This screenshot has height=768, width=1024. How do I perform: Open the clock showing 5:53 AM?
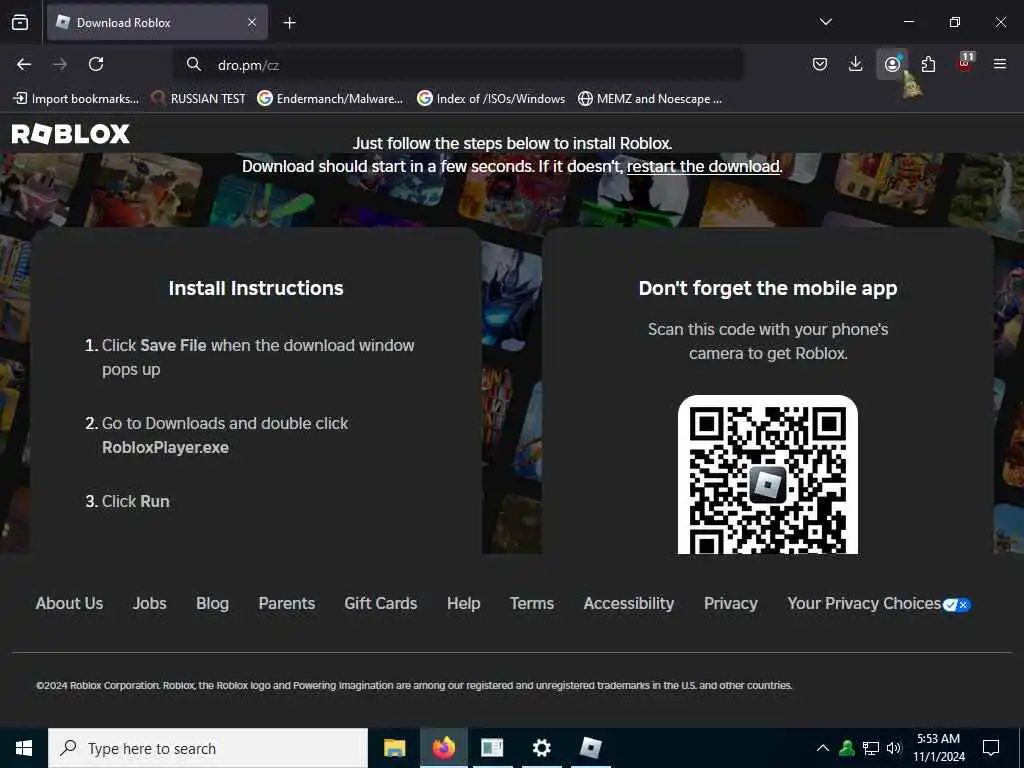938,748
